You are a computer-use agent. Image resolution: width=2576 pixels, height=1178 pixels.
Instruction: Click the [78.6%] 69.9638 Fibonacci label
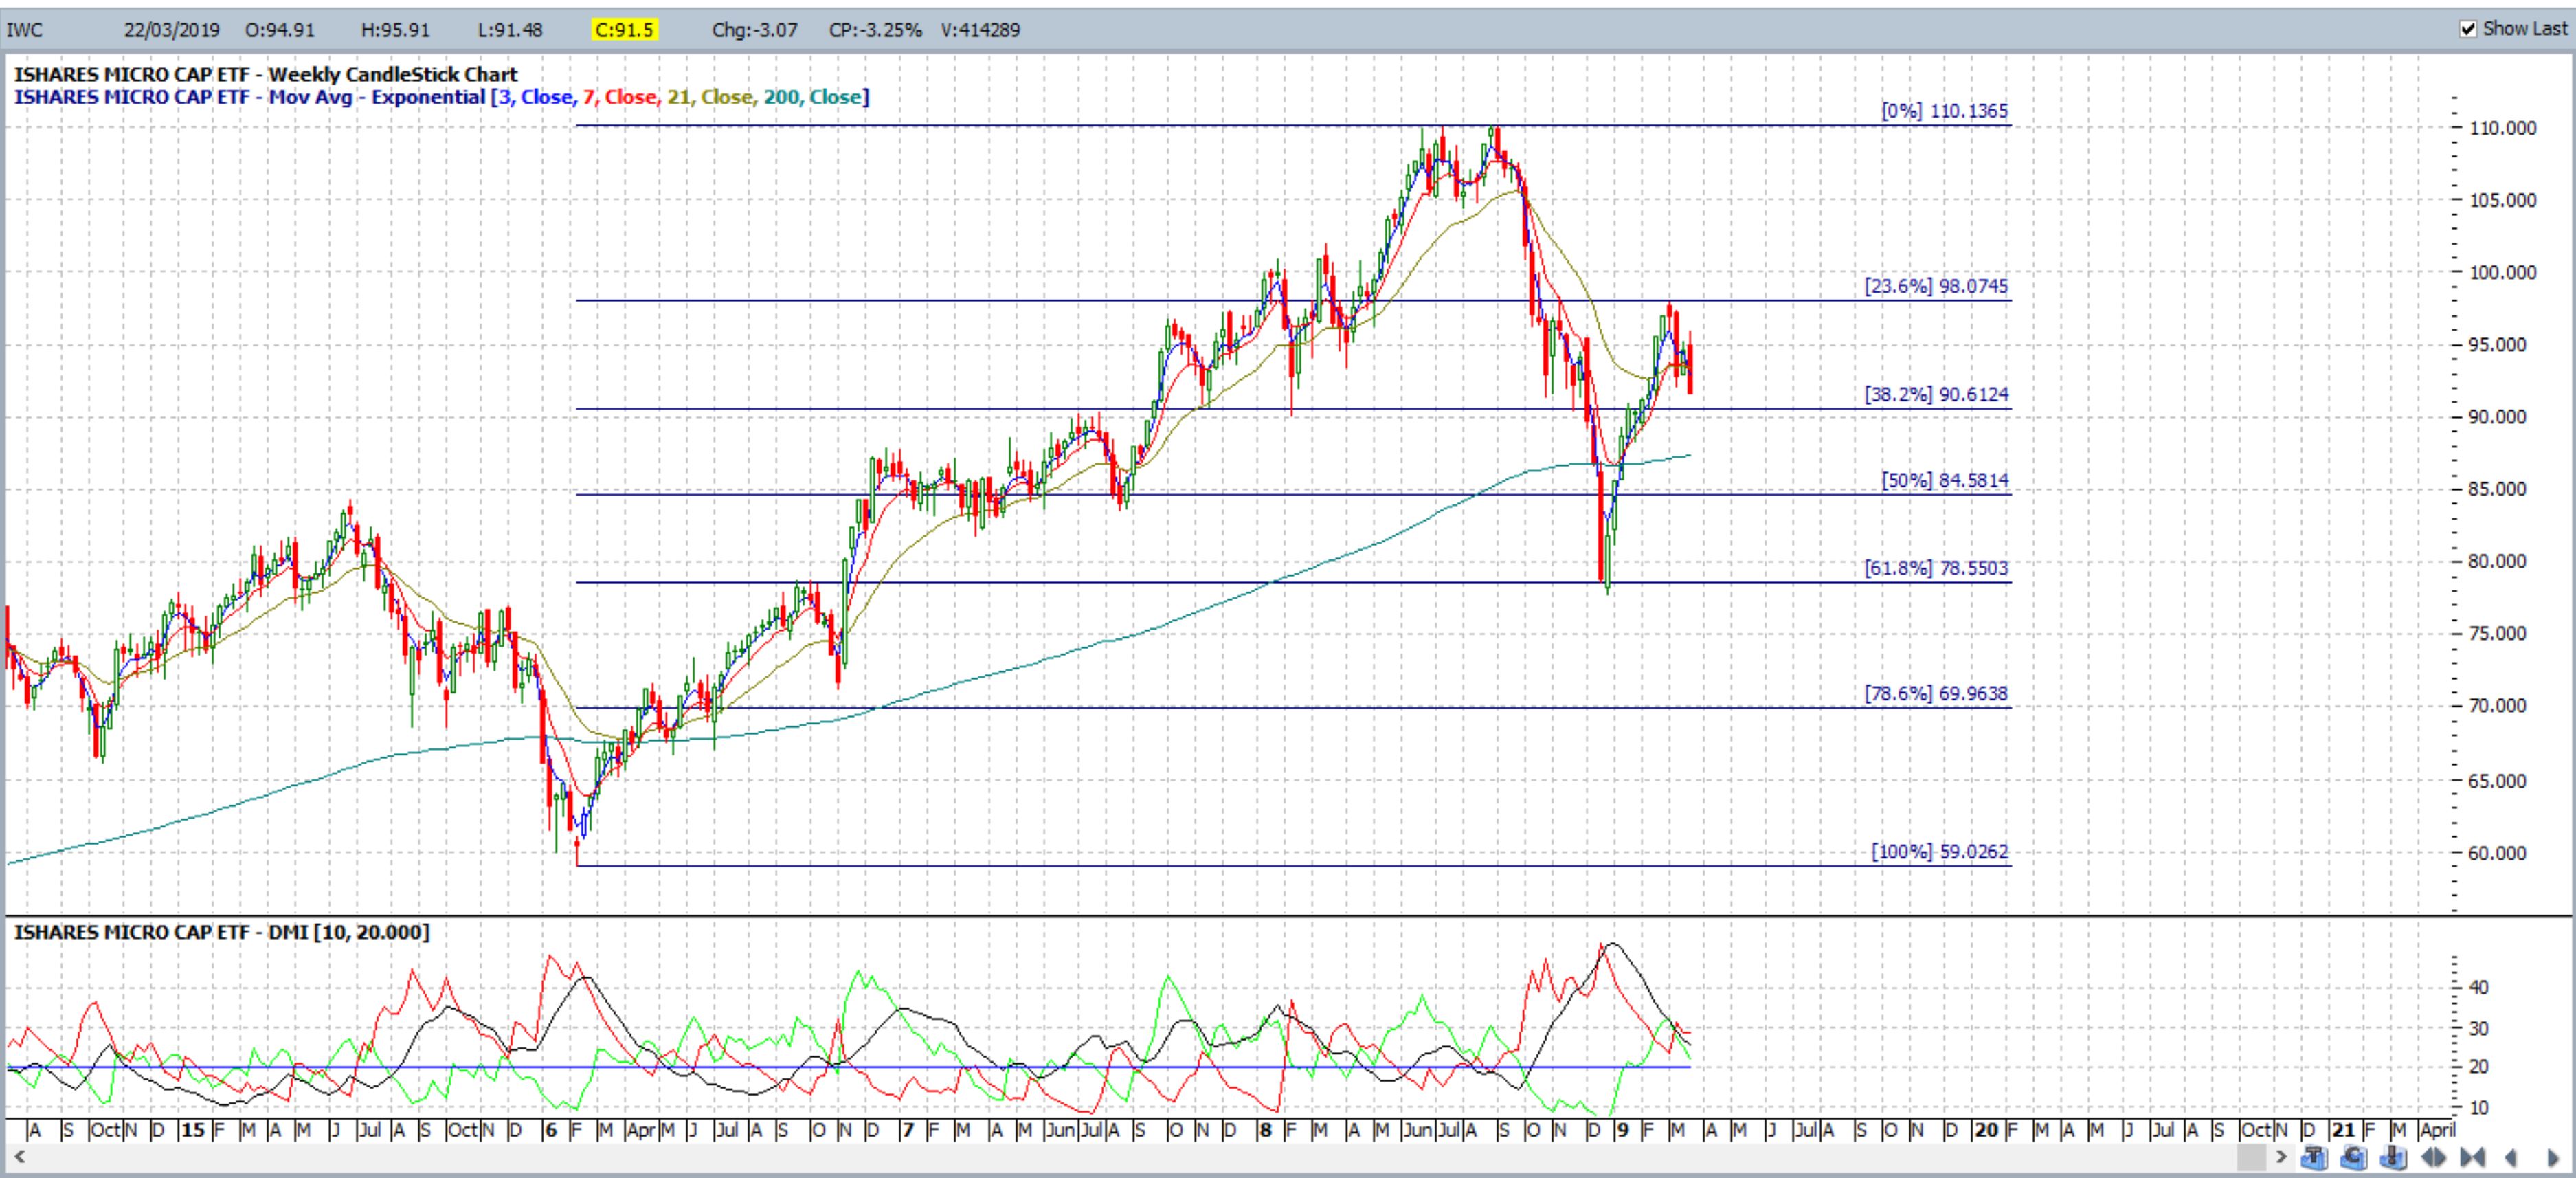(1936, 693)
